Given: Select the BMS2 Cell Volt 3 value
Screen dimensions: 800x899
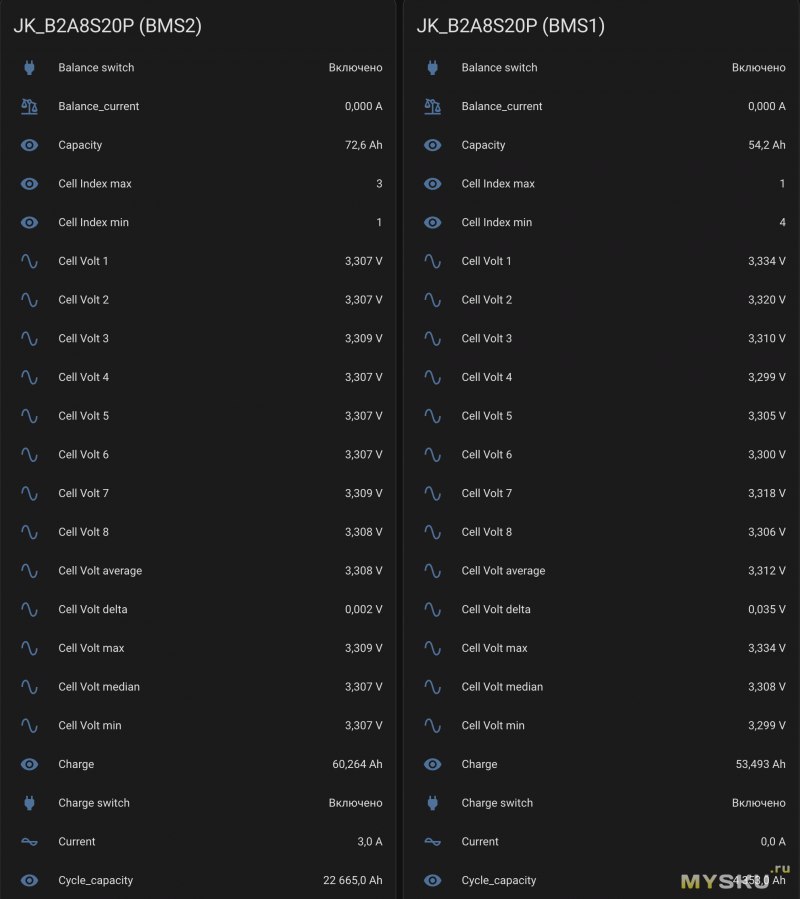Looking at the screenshot, I should 363,339.
